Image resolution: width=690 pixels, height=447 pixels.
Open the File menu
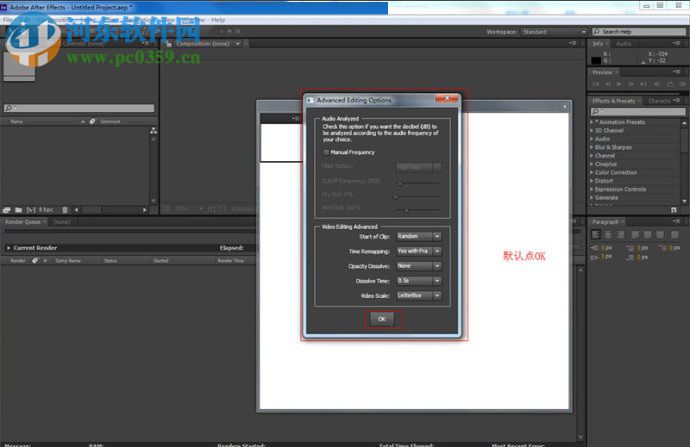(x=7, y=20)
